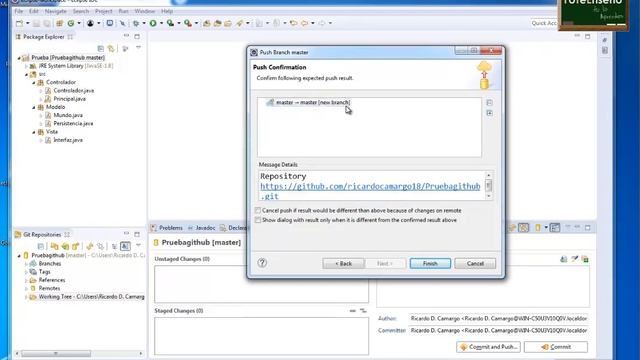Open the Window menu

[x=144, y=11]
